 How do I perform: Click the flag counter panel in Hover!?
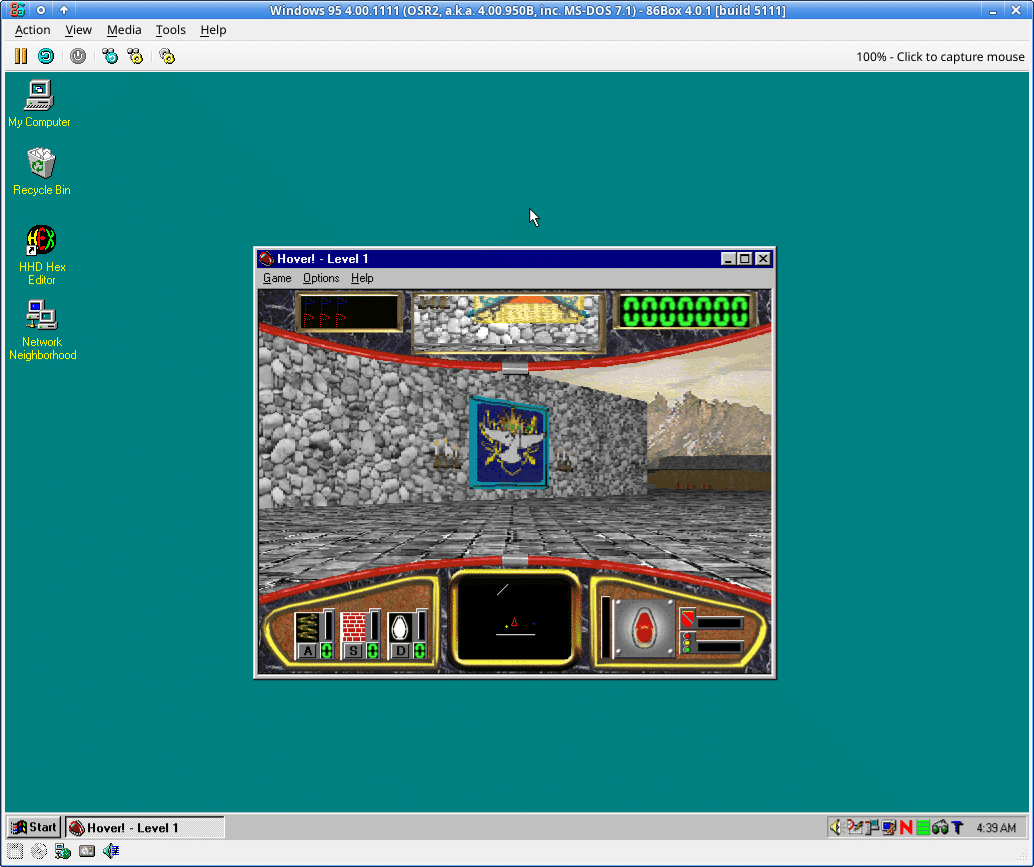click(x=350, y=311)
